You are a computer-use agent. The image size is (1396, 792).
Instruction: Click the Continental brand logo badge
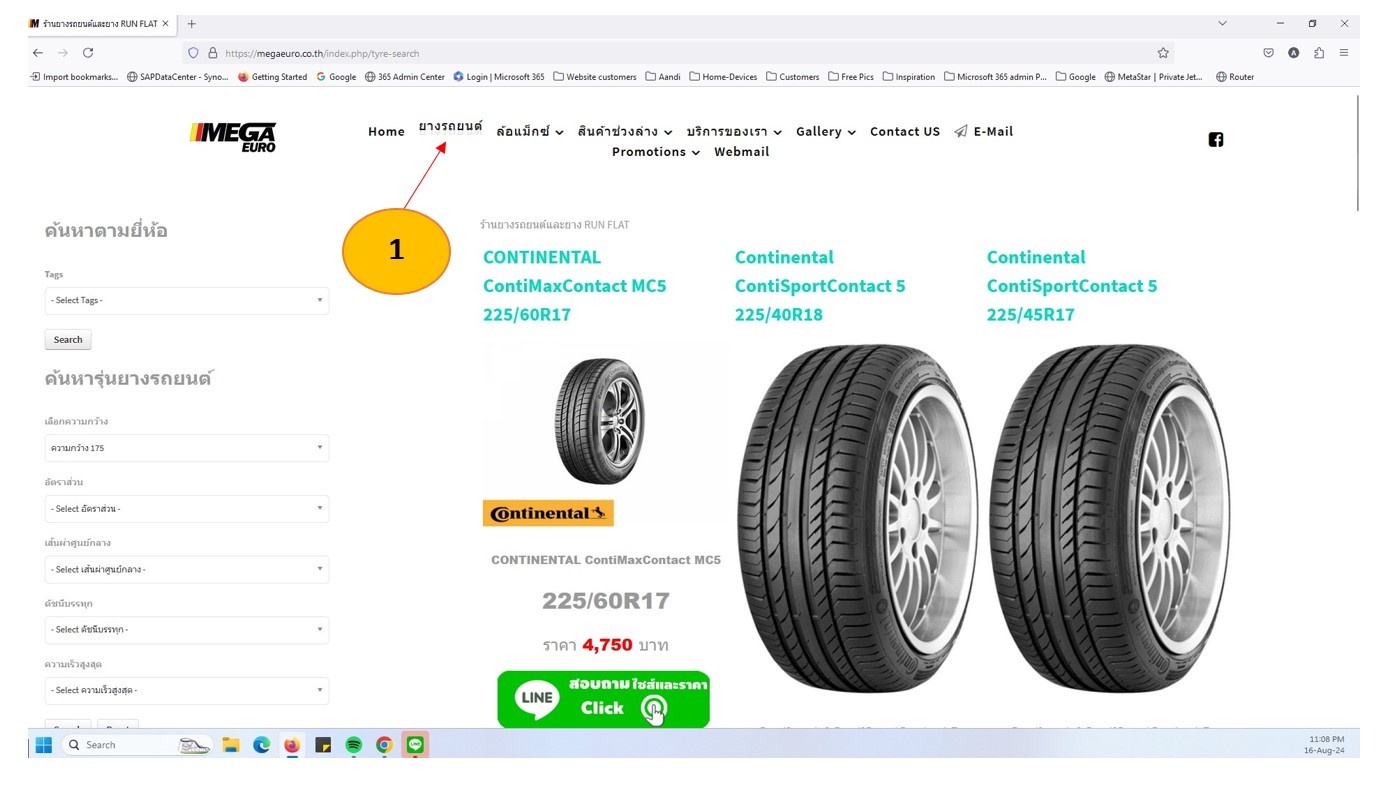tap(548, 513)
